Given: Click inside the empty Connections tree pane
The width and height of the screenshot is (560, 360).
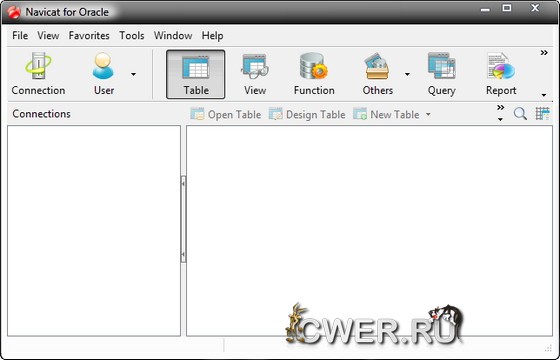Looking at the screenshot, I should click(x=94, y=231).
